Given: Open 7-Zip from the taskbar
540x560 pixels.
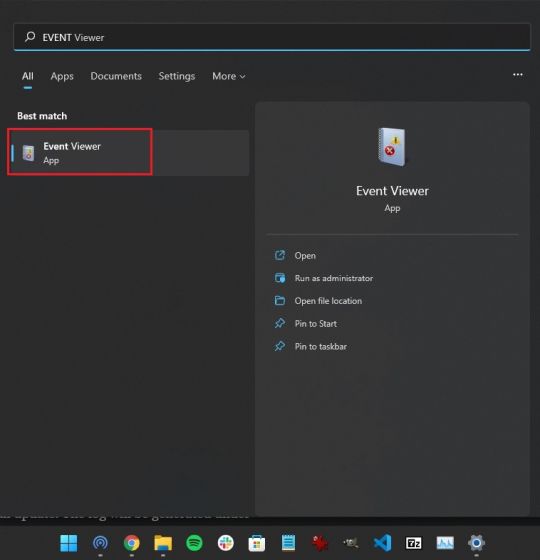Looking at the screenshot, I should 414,543.
